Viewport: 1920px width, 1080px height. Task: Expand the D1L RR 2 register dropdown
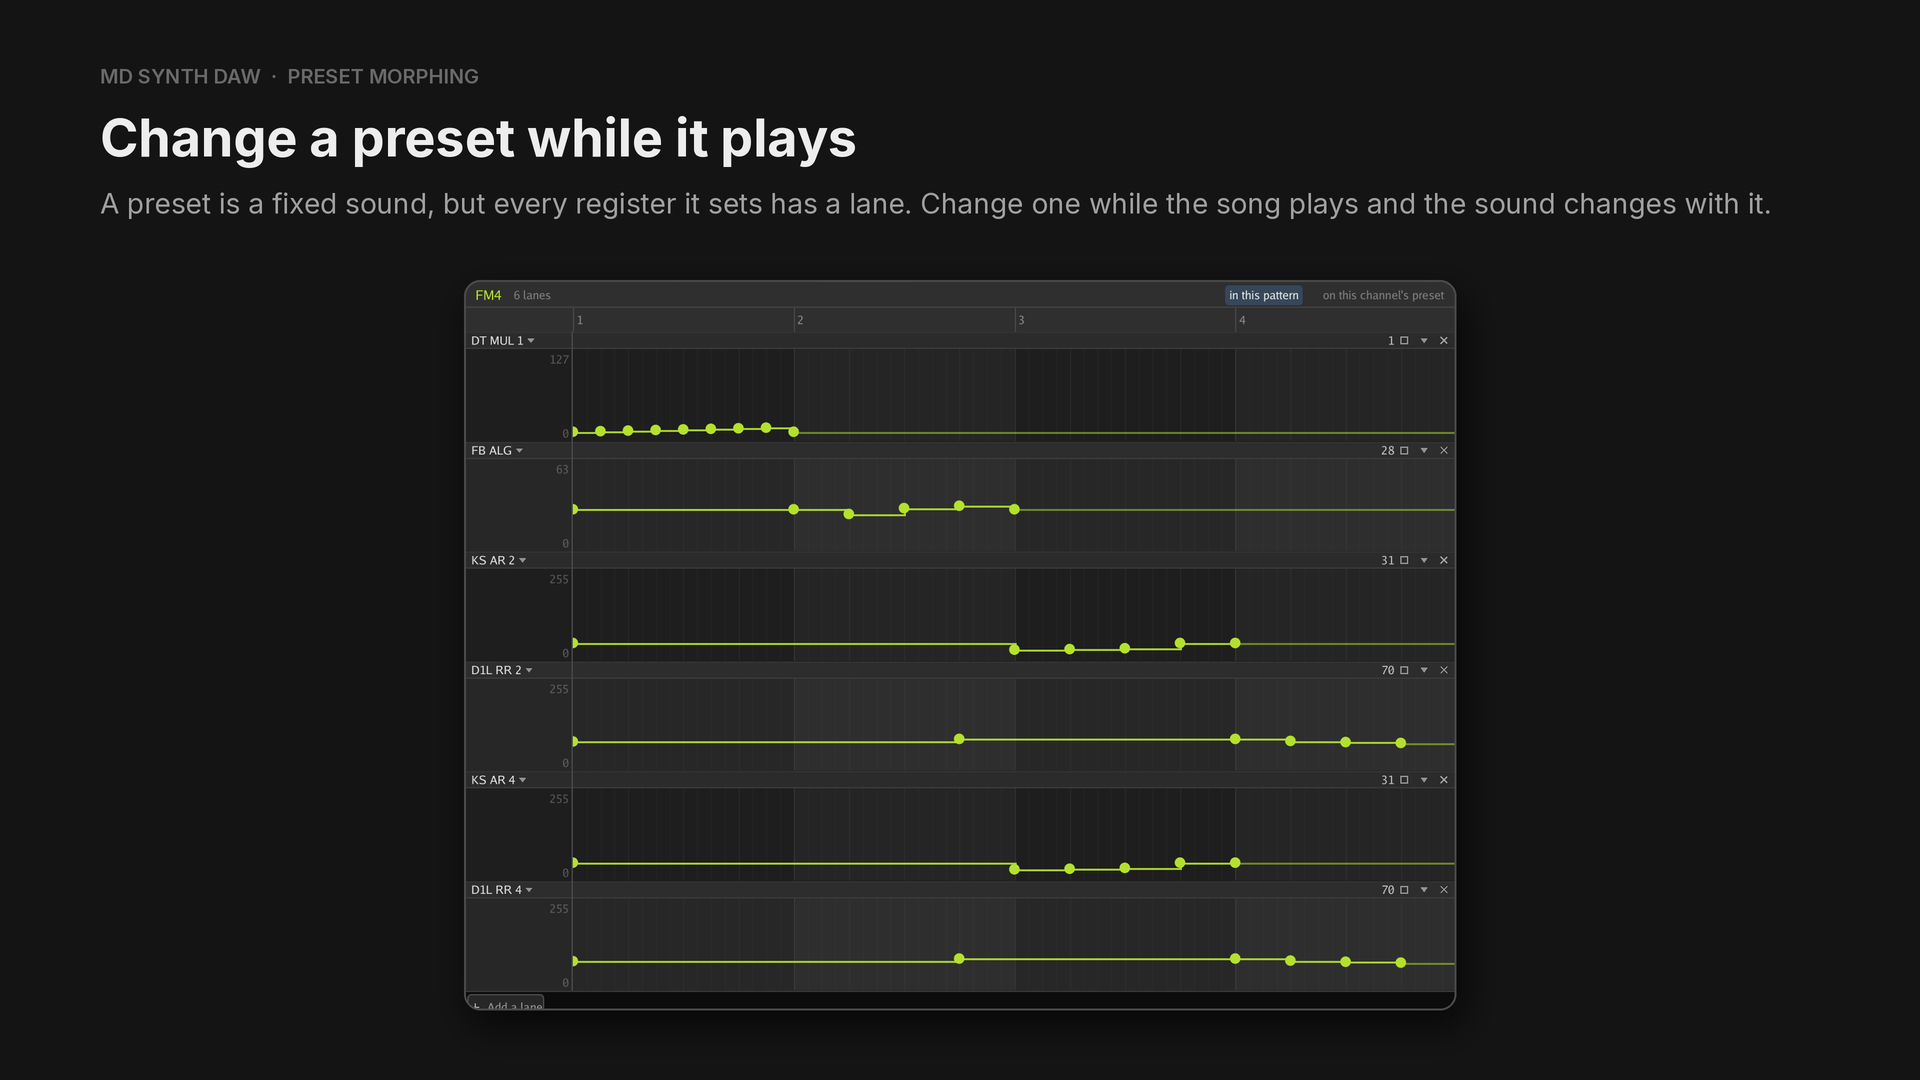502,670
